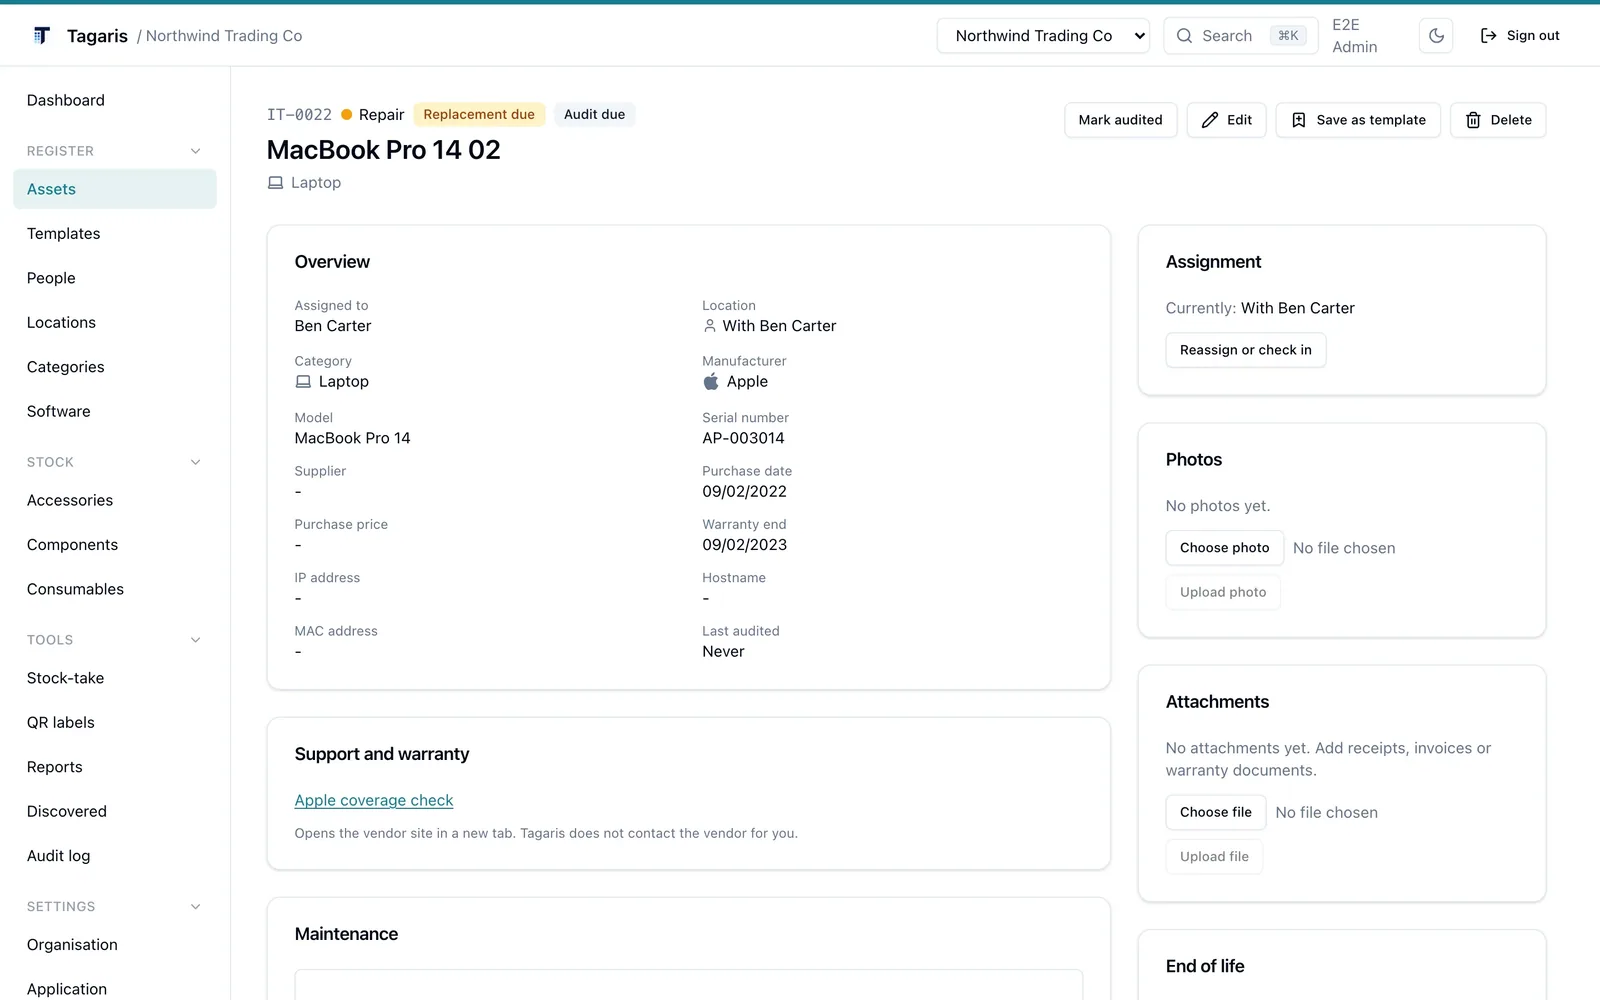Click the Audit due badge
Viewport: 1600px width, 1000px height.
click(594, 115)
